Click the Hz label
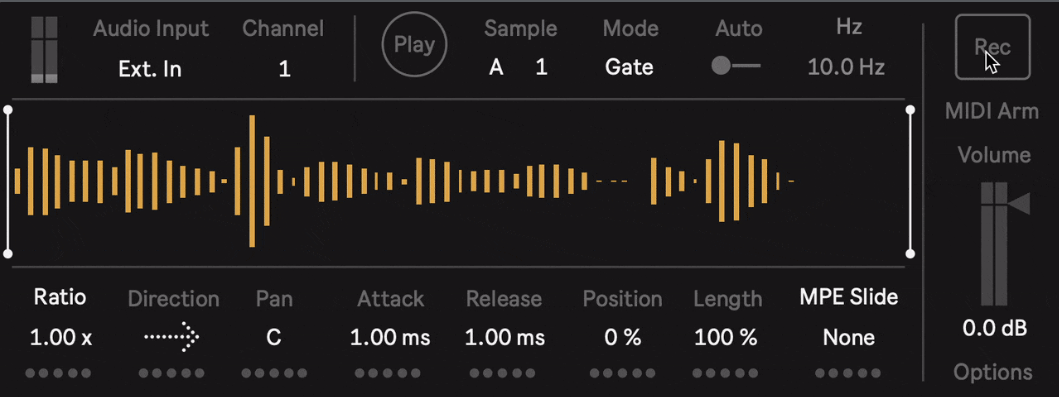Viewport: 1059px width, 397px height. click(x=849, y=28)
